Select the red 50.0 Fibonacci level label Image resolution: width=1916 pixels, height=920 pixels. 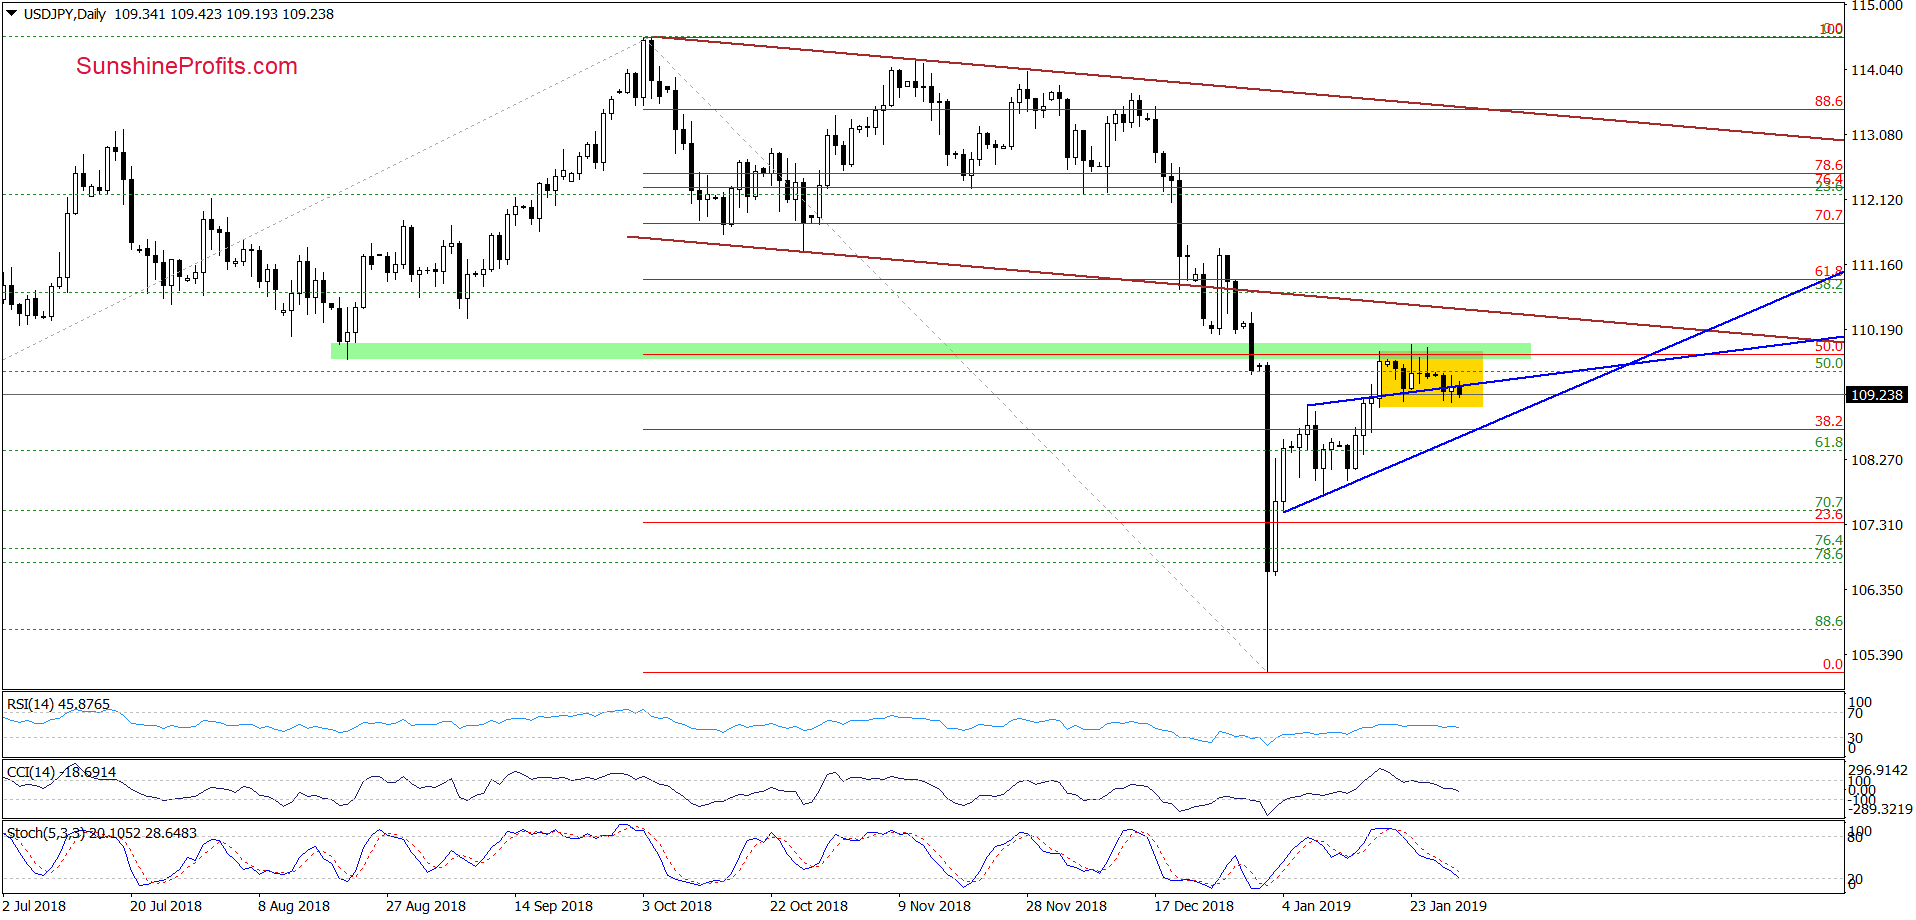point(1829,346)
